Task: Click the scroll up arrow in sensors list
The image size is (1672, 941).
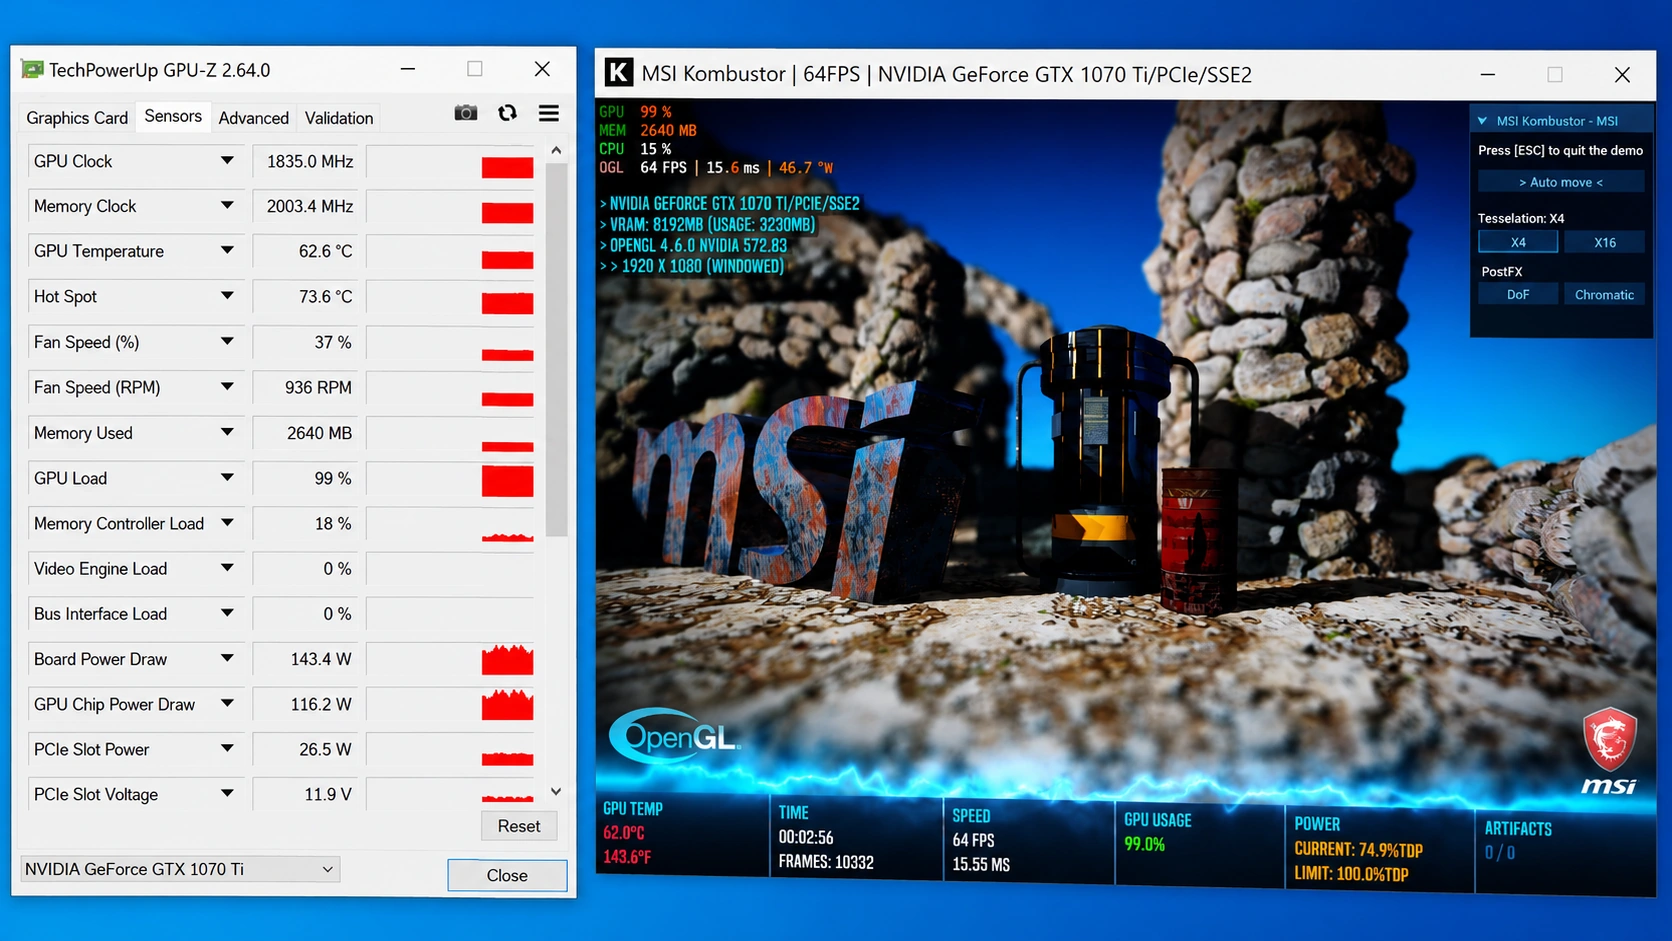Action: 557,150
